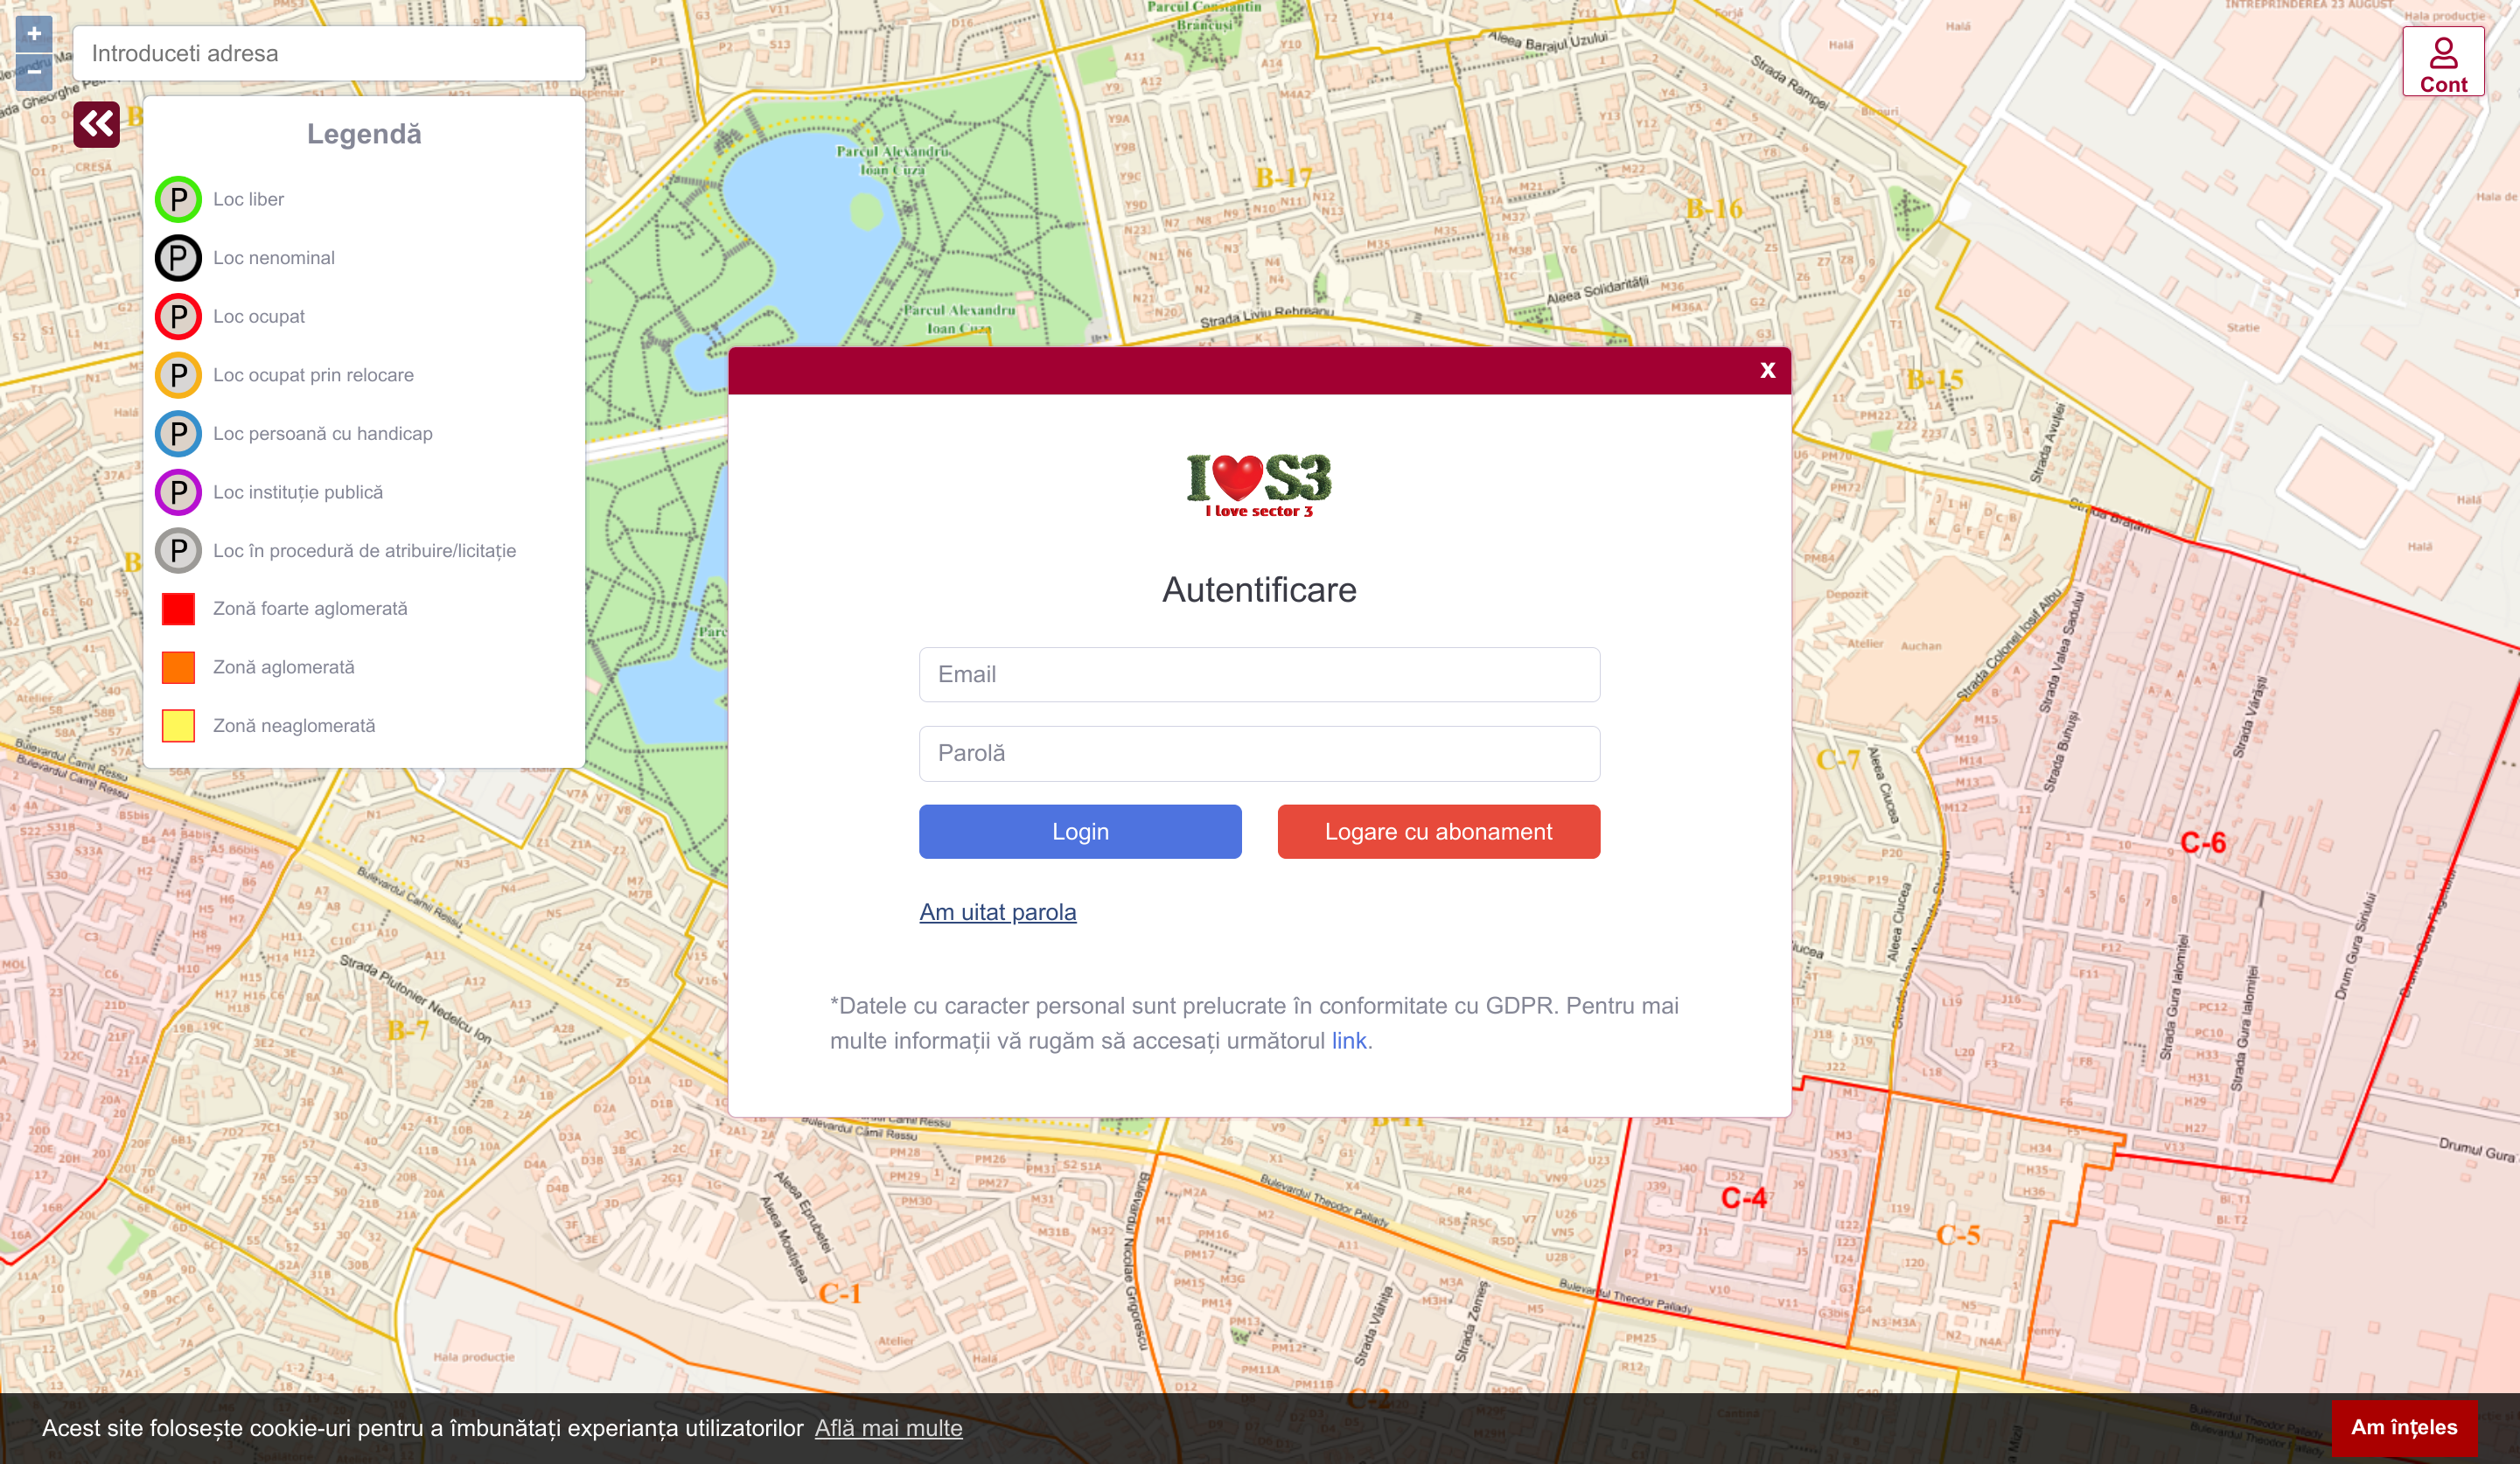This screenshot has width=2520, height=1464.
Task: Click the map zoom in plus button
Action: 34,34
